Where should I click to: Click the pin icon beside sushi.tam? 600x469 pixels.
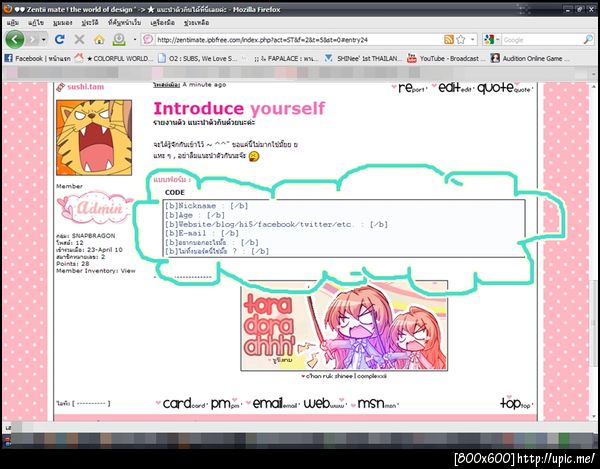tap(60, 87)
